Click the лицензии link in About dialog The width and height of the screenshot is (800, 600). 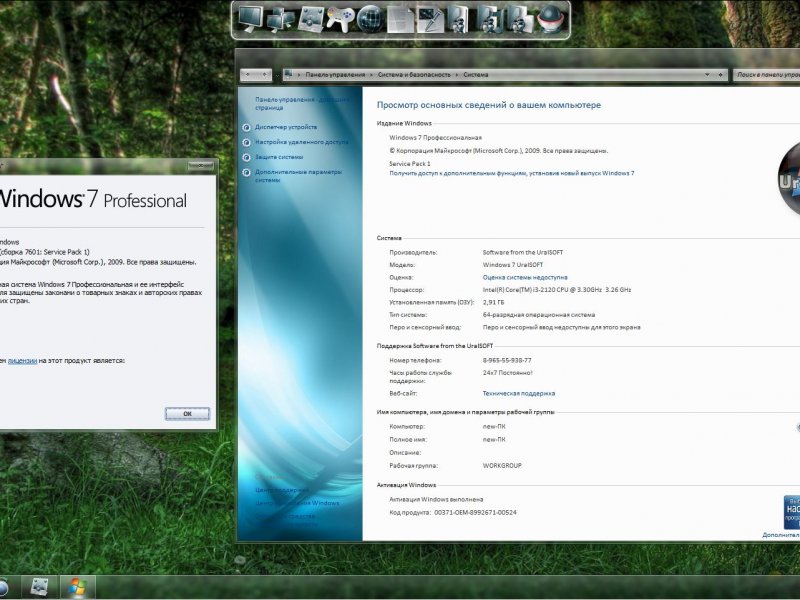point(22,361)
